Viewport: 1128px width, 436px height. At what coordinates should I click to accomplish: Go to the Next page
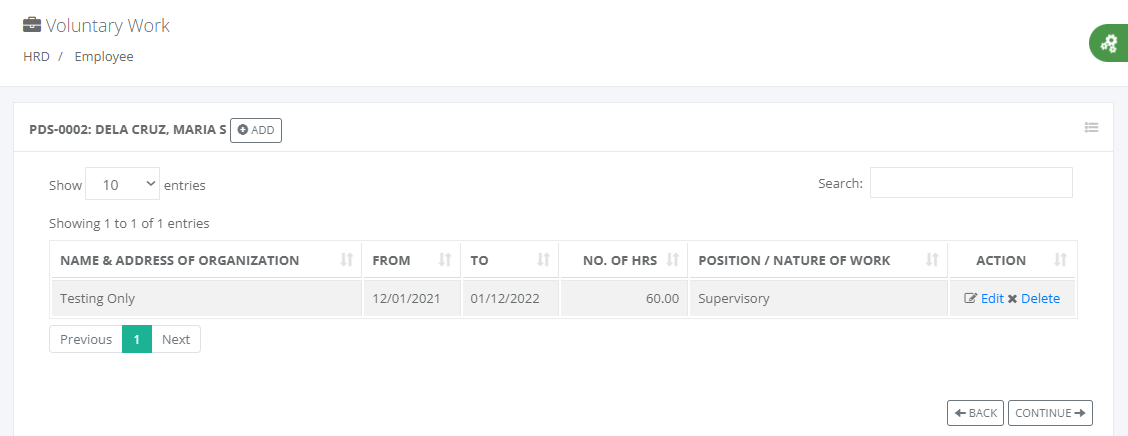176,340
